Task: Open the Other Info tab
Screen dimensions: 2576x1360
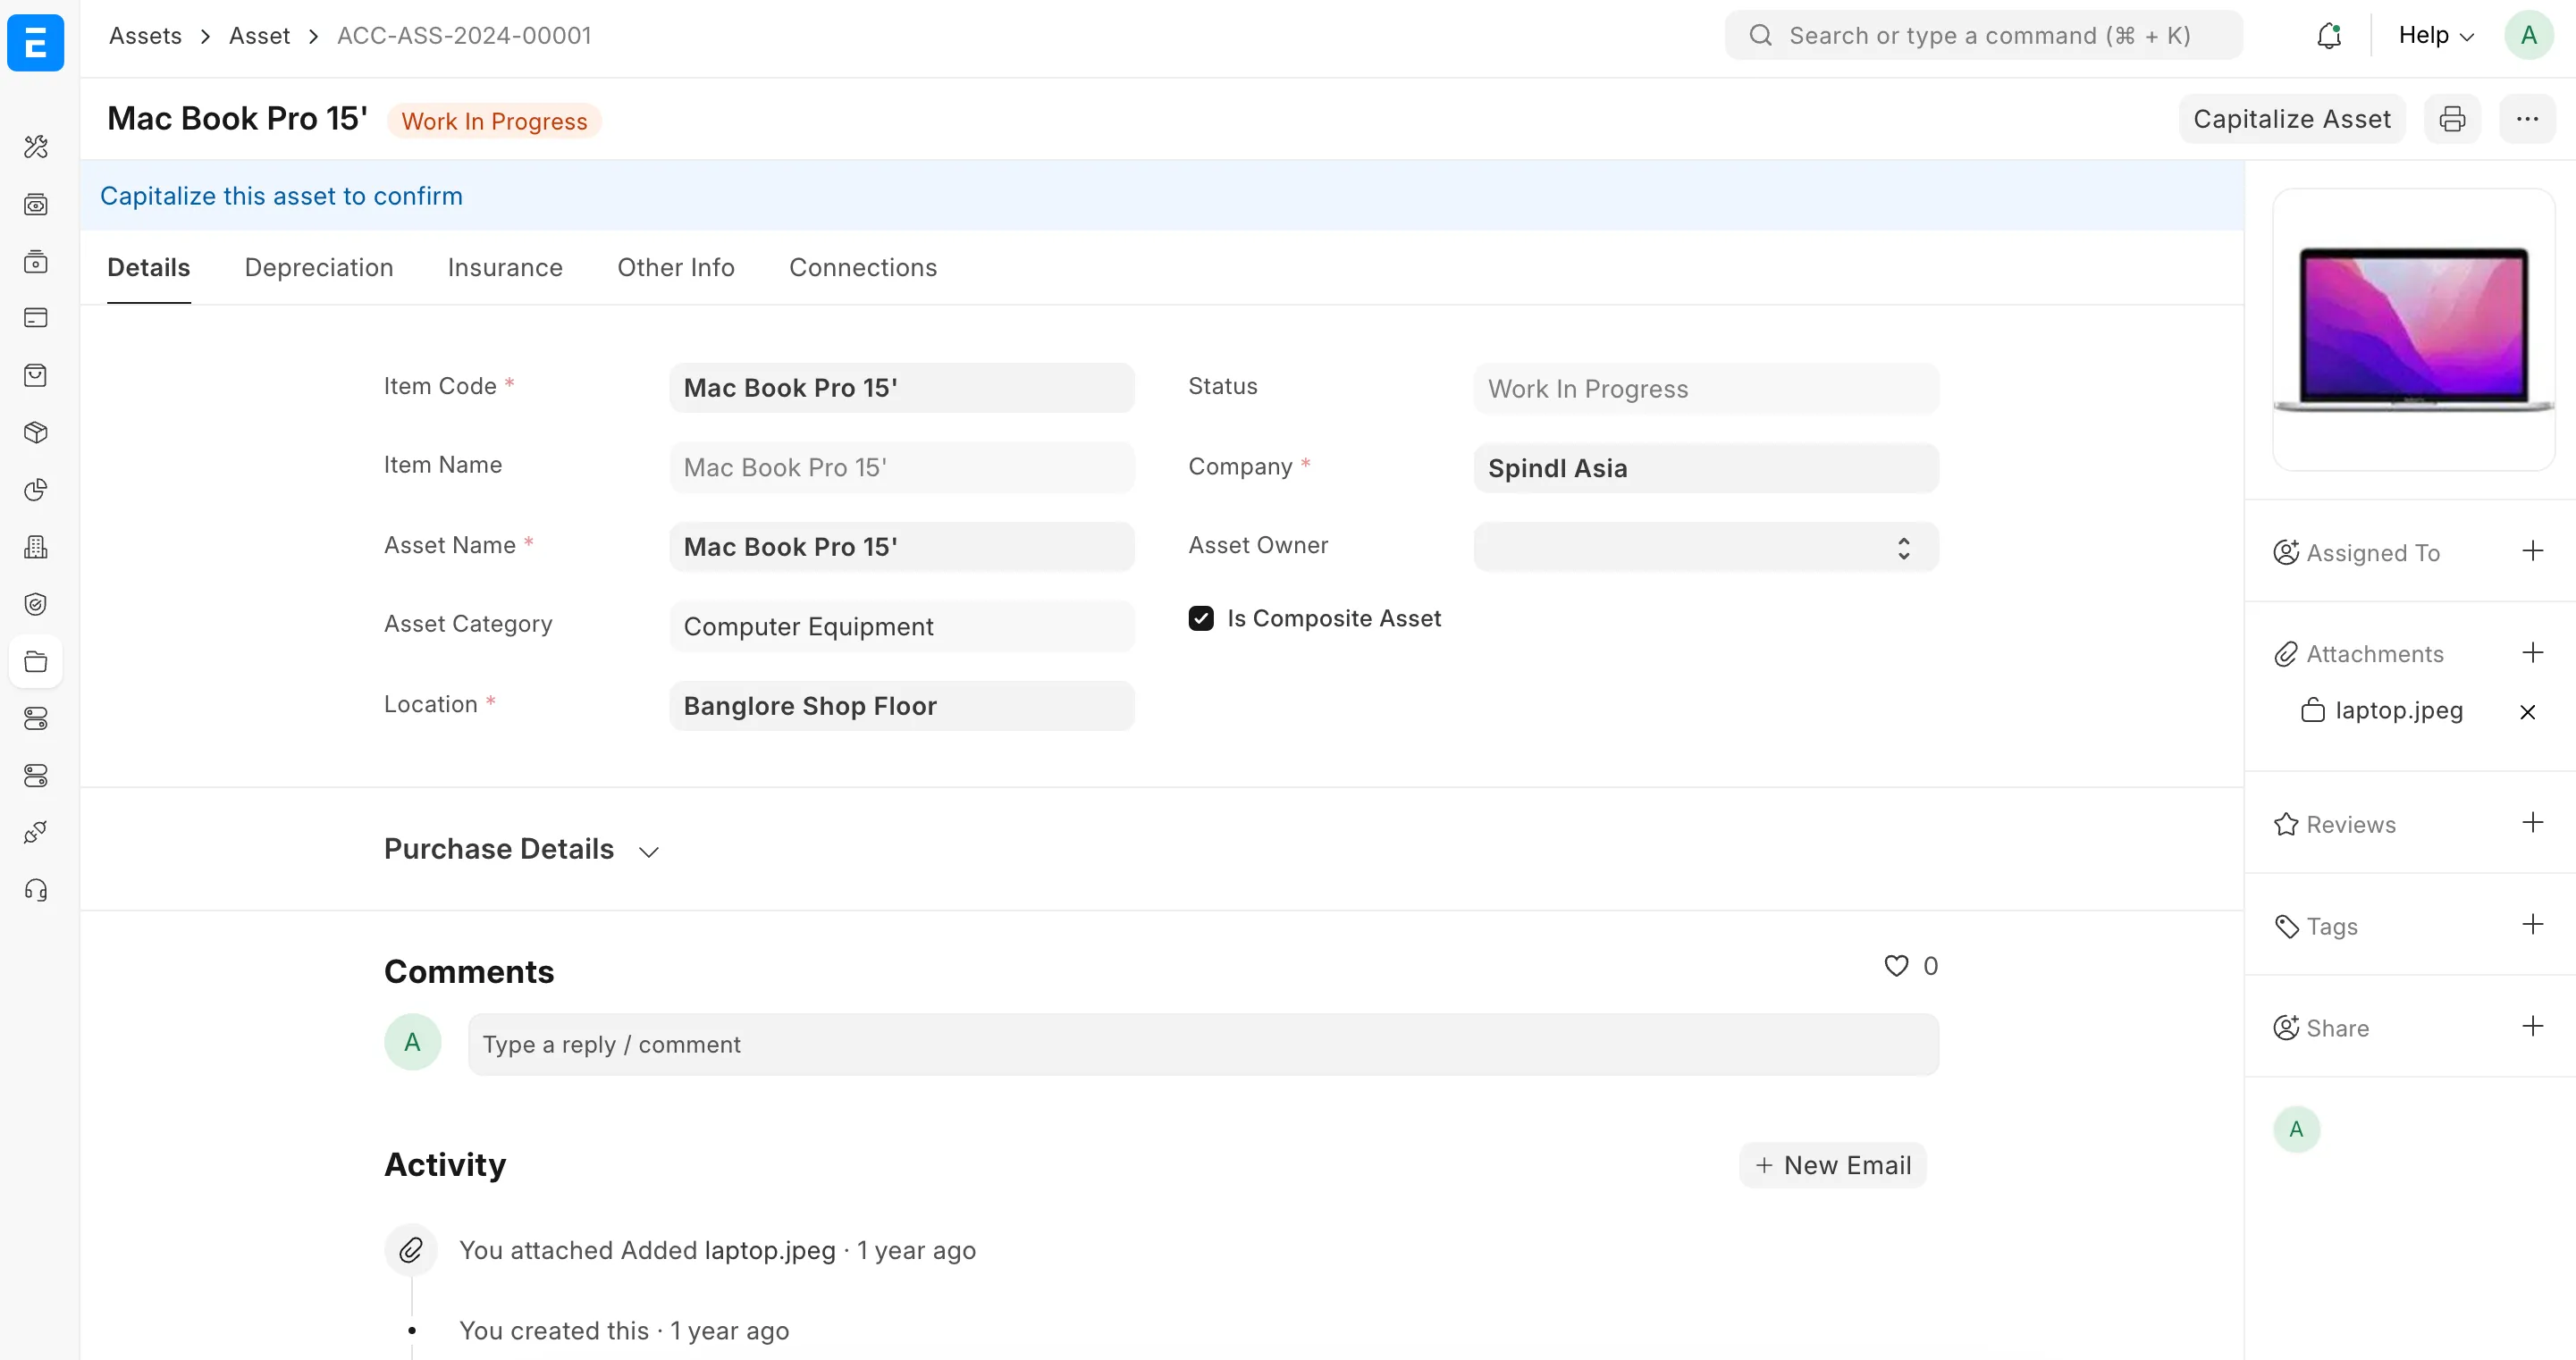Action: coord(675,267)
